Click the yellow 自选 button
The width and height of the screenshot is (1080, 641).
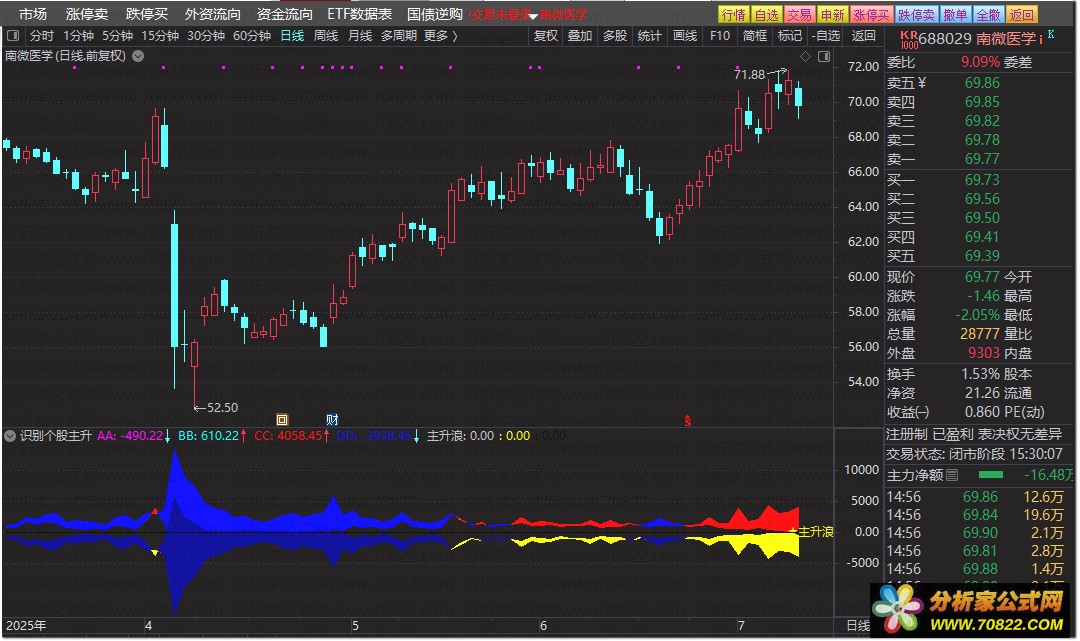(767, 14)
